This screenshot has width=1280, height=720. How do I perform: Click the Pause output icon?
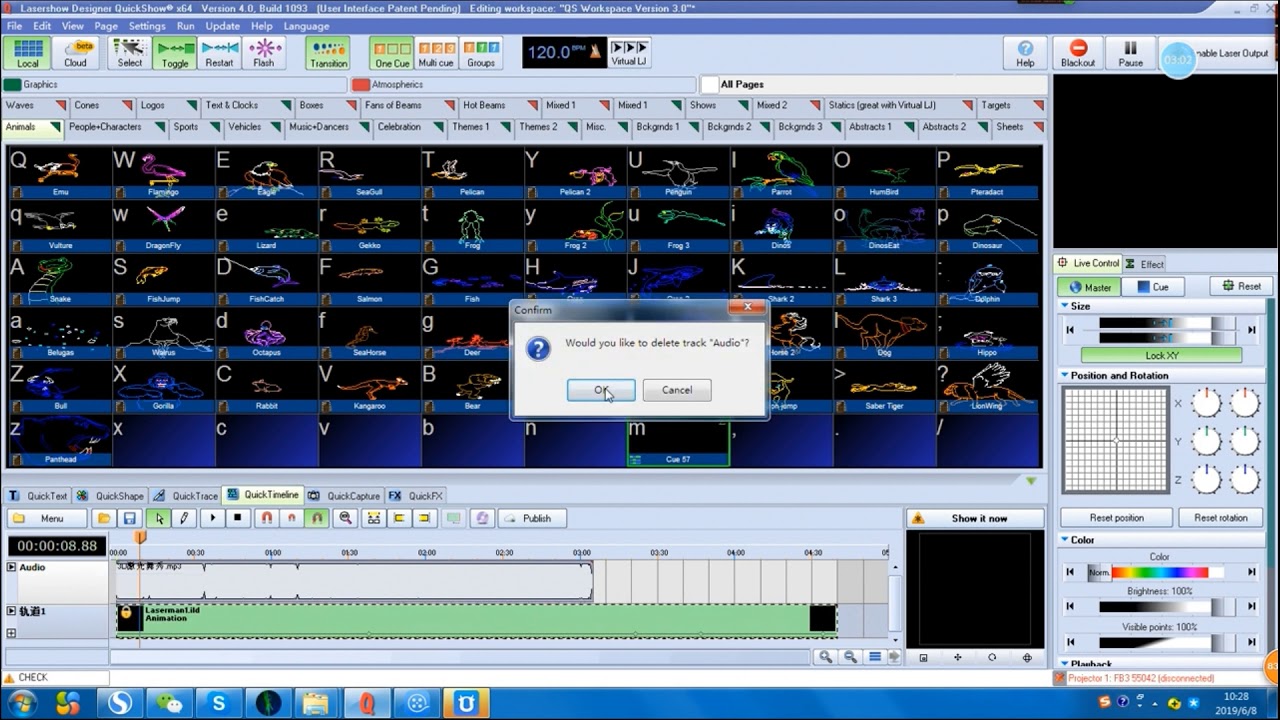(x=1131, y=53)
